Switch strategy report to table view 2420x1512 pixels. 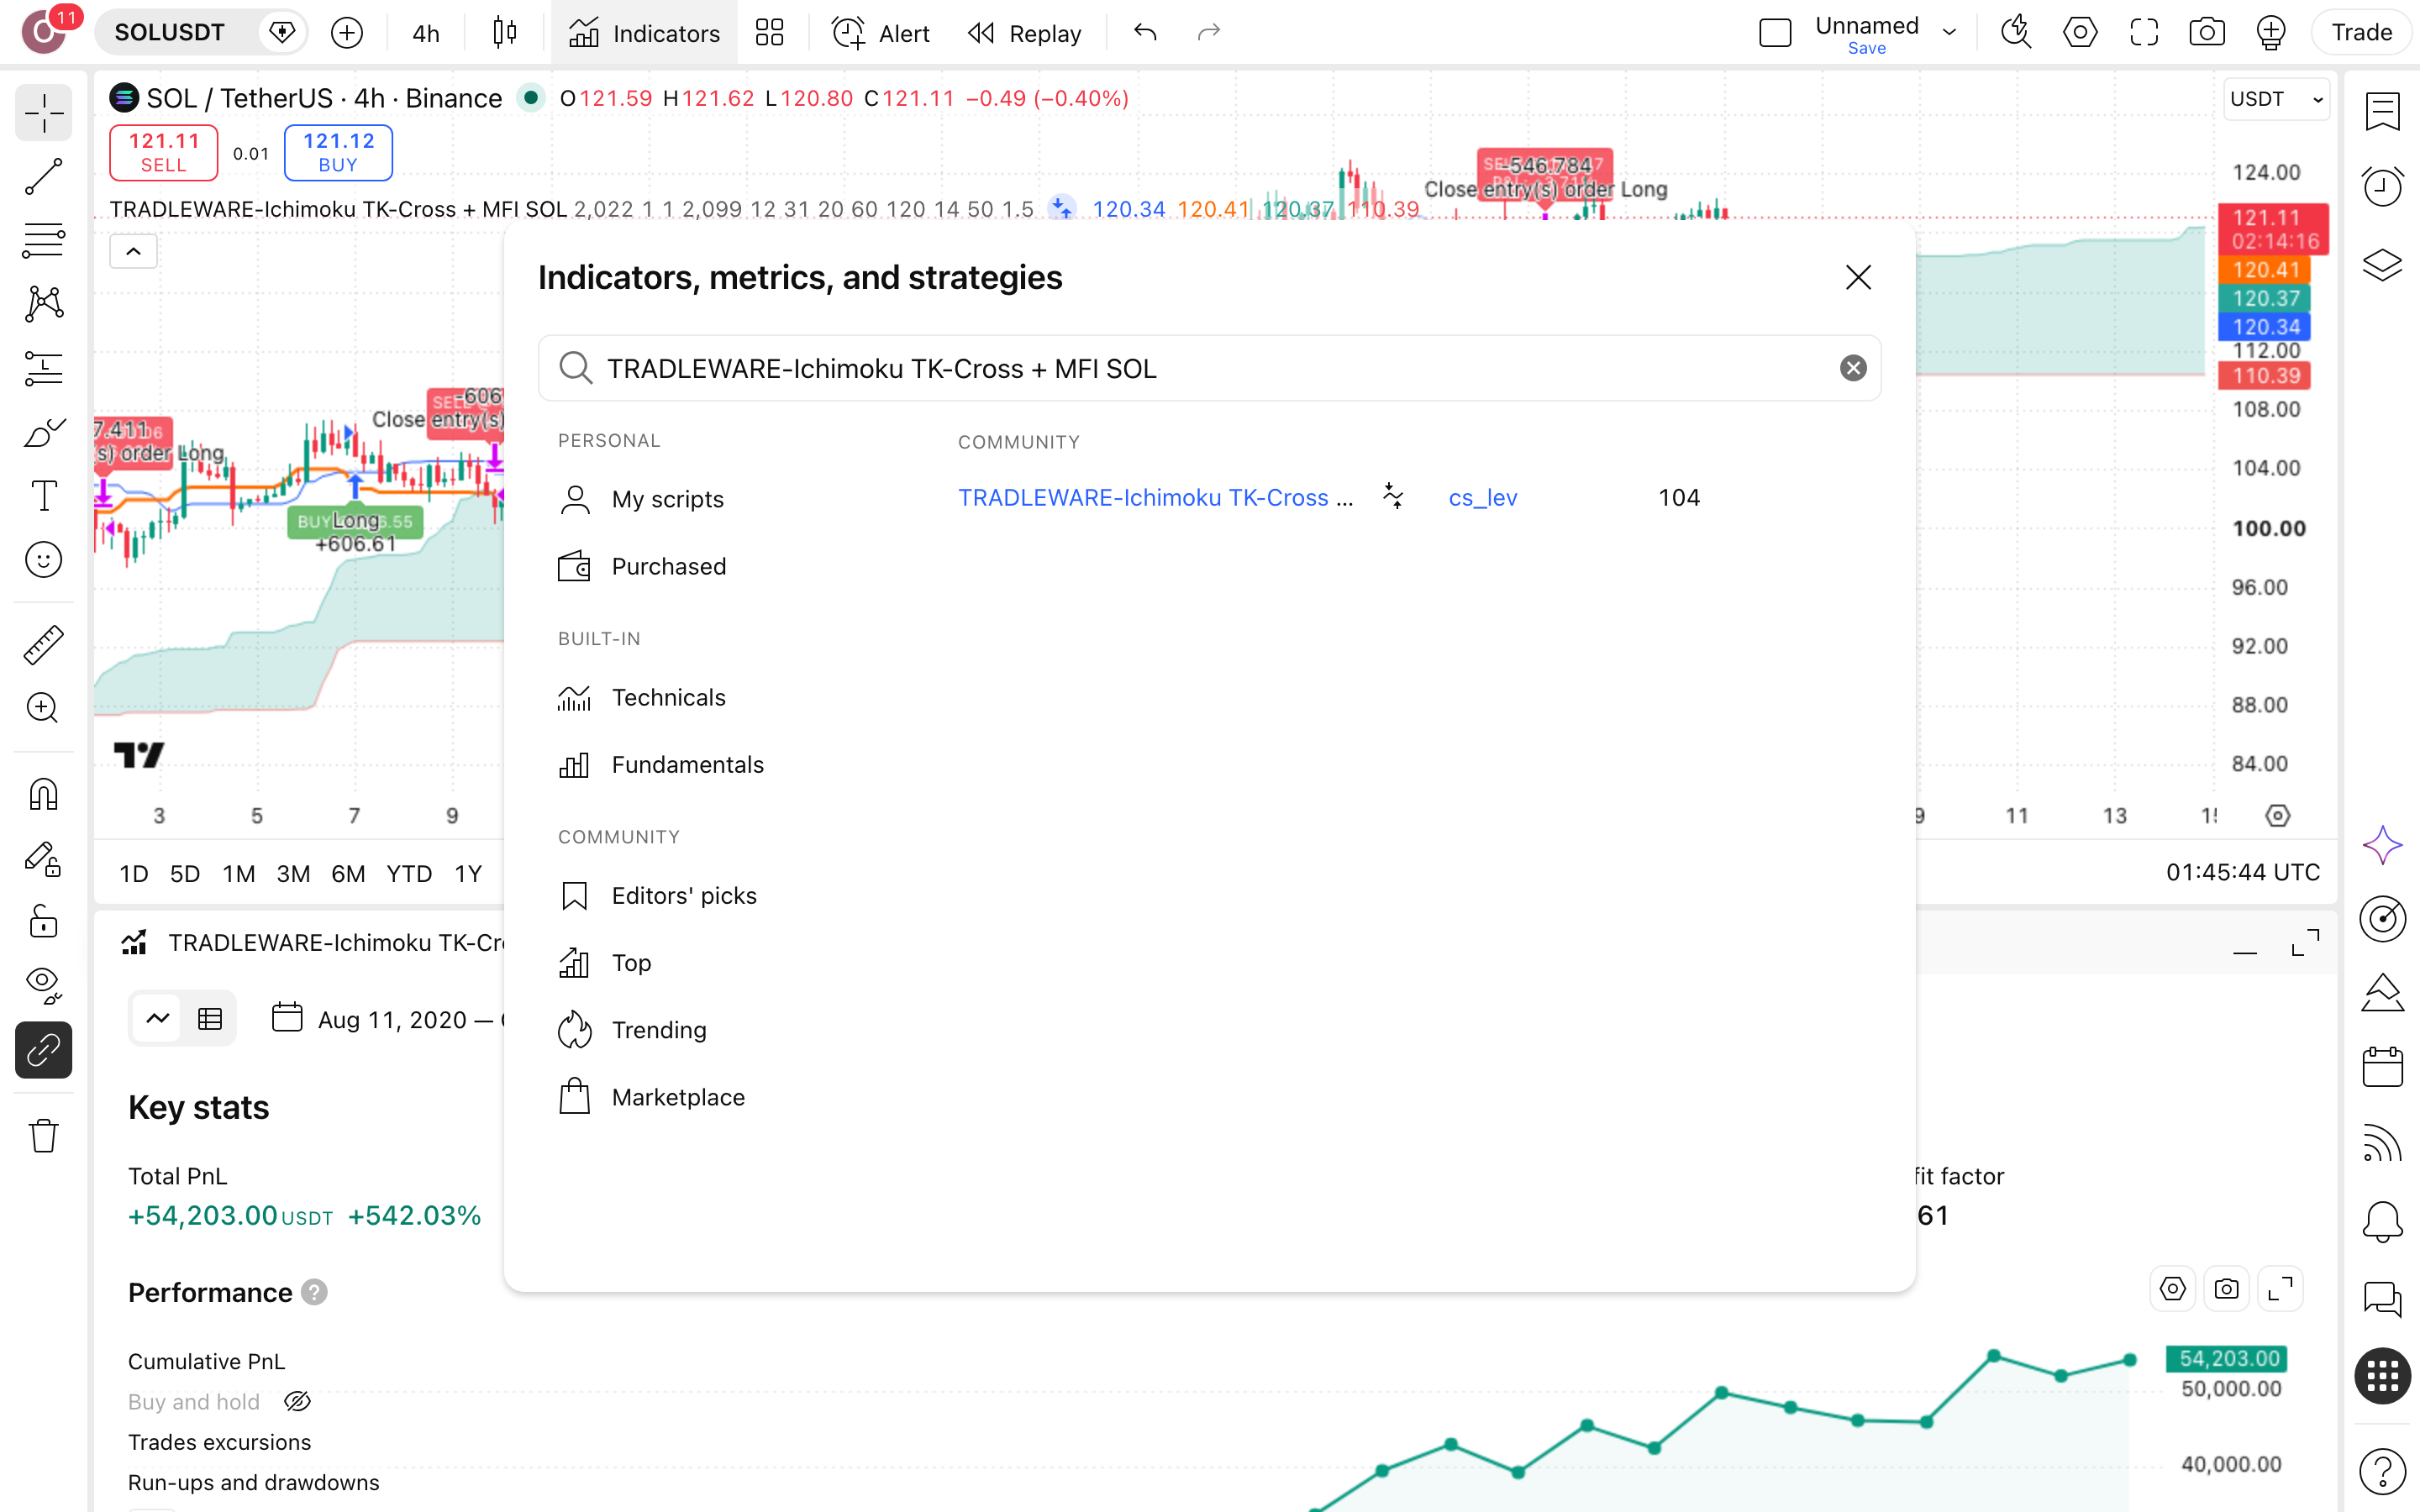pos(210,1019)
